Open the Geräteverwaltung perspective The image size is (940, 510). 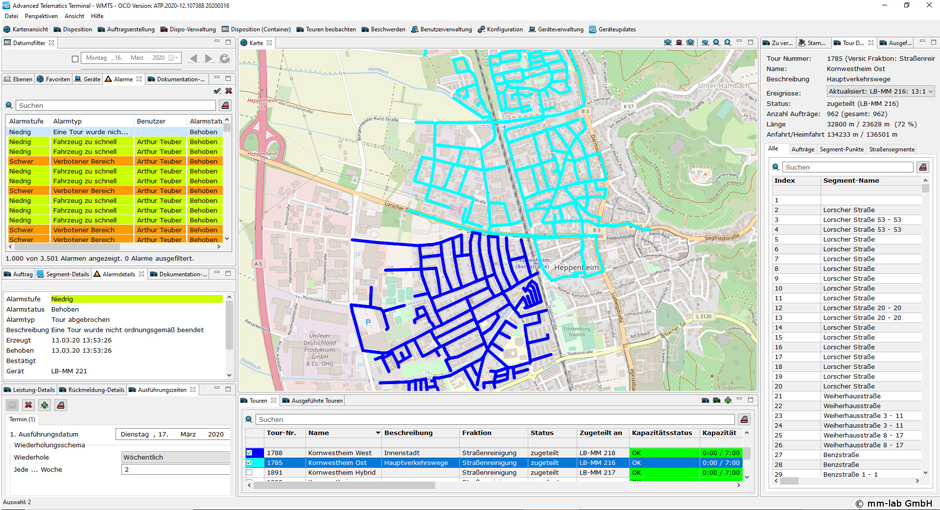coord(556,29)
